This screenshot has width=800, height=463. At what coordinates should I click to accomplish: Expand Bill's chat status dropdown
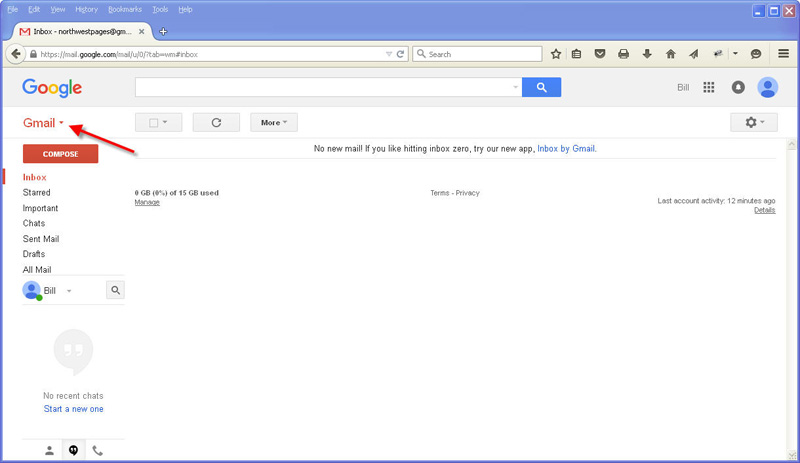point(69,291)
